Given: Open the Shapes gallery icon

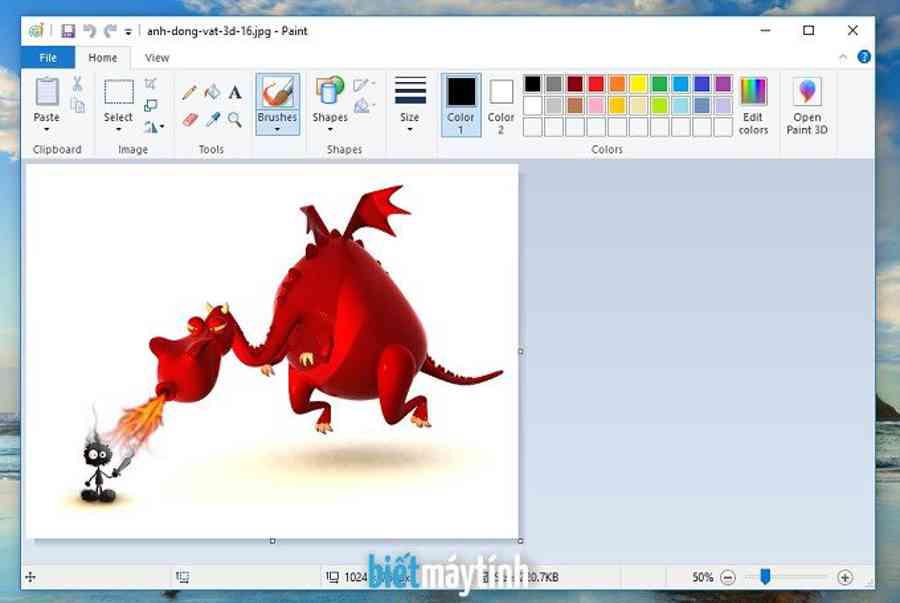Looking at the screenshot, I should pos(330,91).
